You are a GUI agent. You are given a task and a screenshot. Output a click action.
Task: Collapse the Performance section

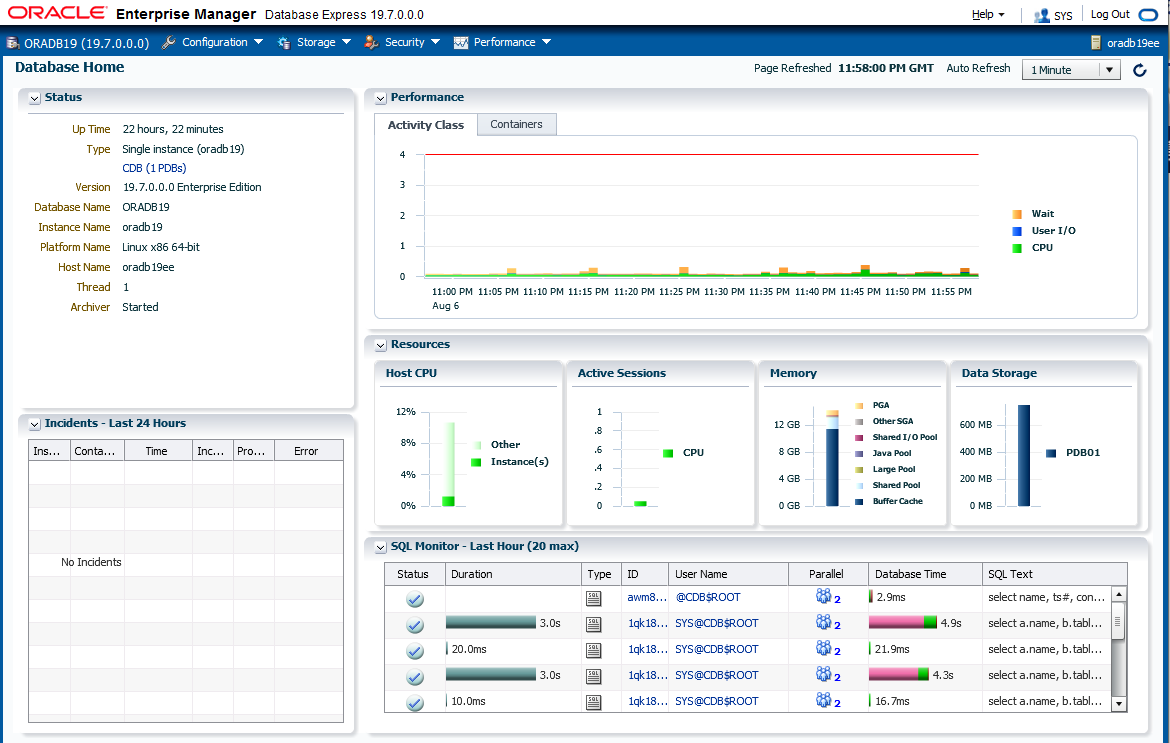point(380,97)
